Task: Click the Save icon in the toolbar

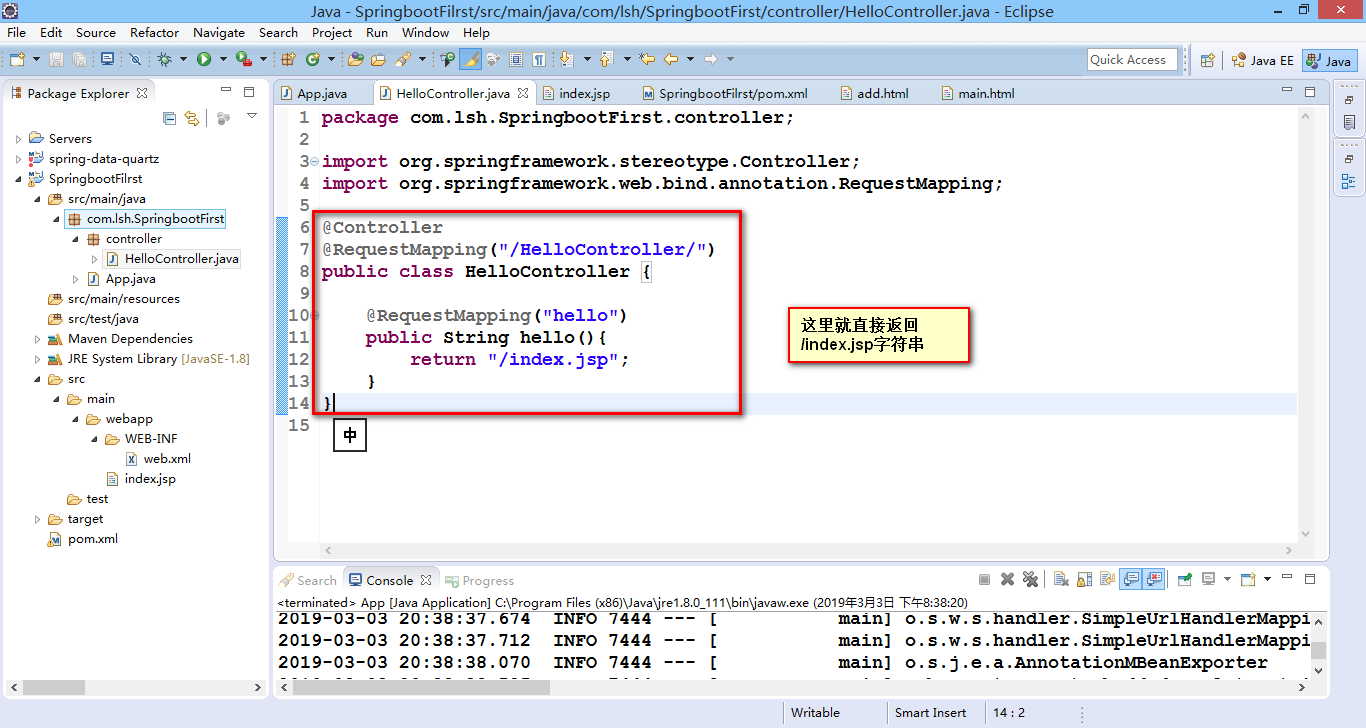Action: click(x=56, y=60)
